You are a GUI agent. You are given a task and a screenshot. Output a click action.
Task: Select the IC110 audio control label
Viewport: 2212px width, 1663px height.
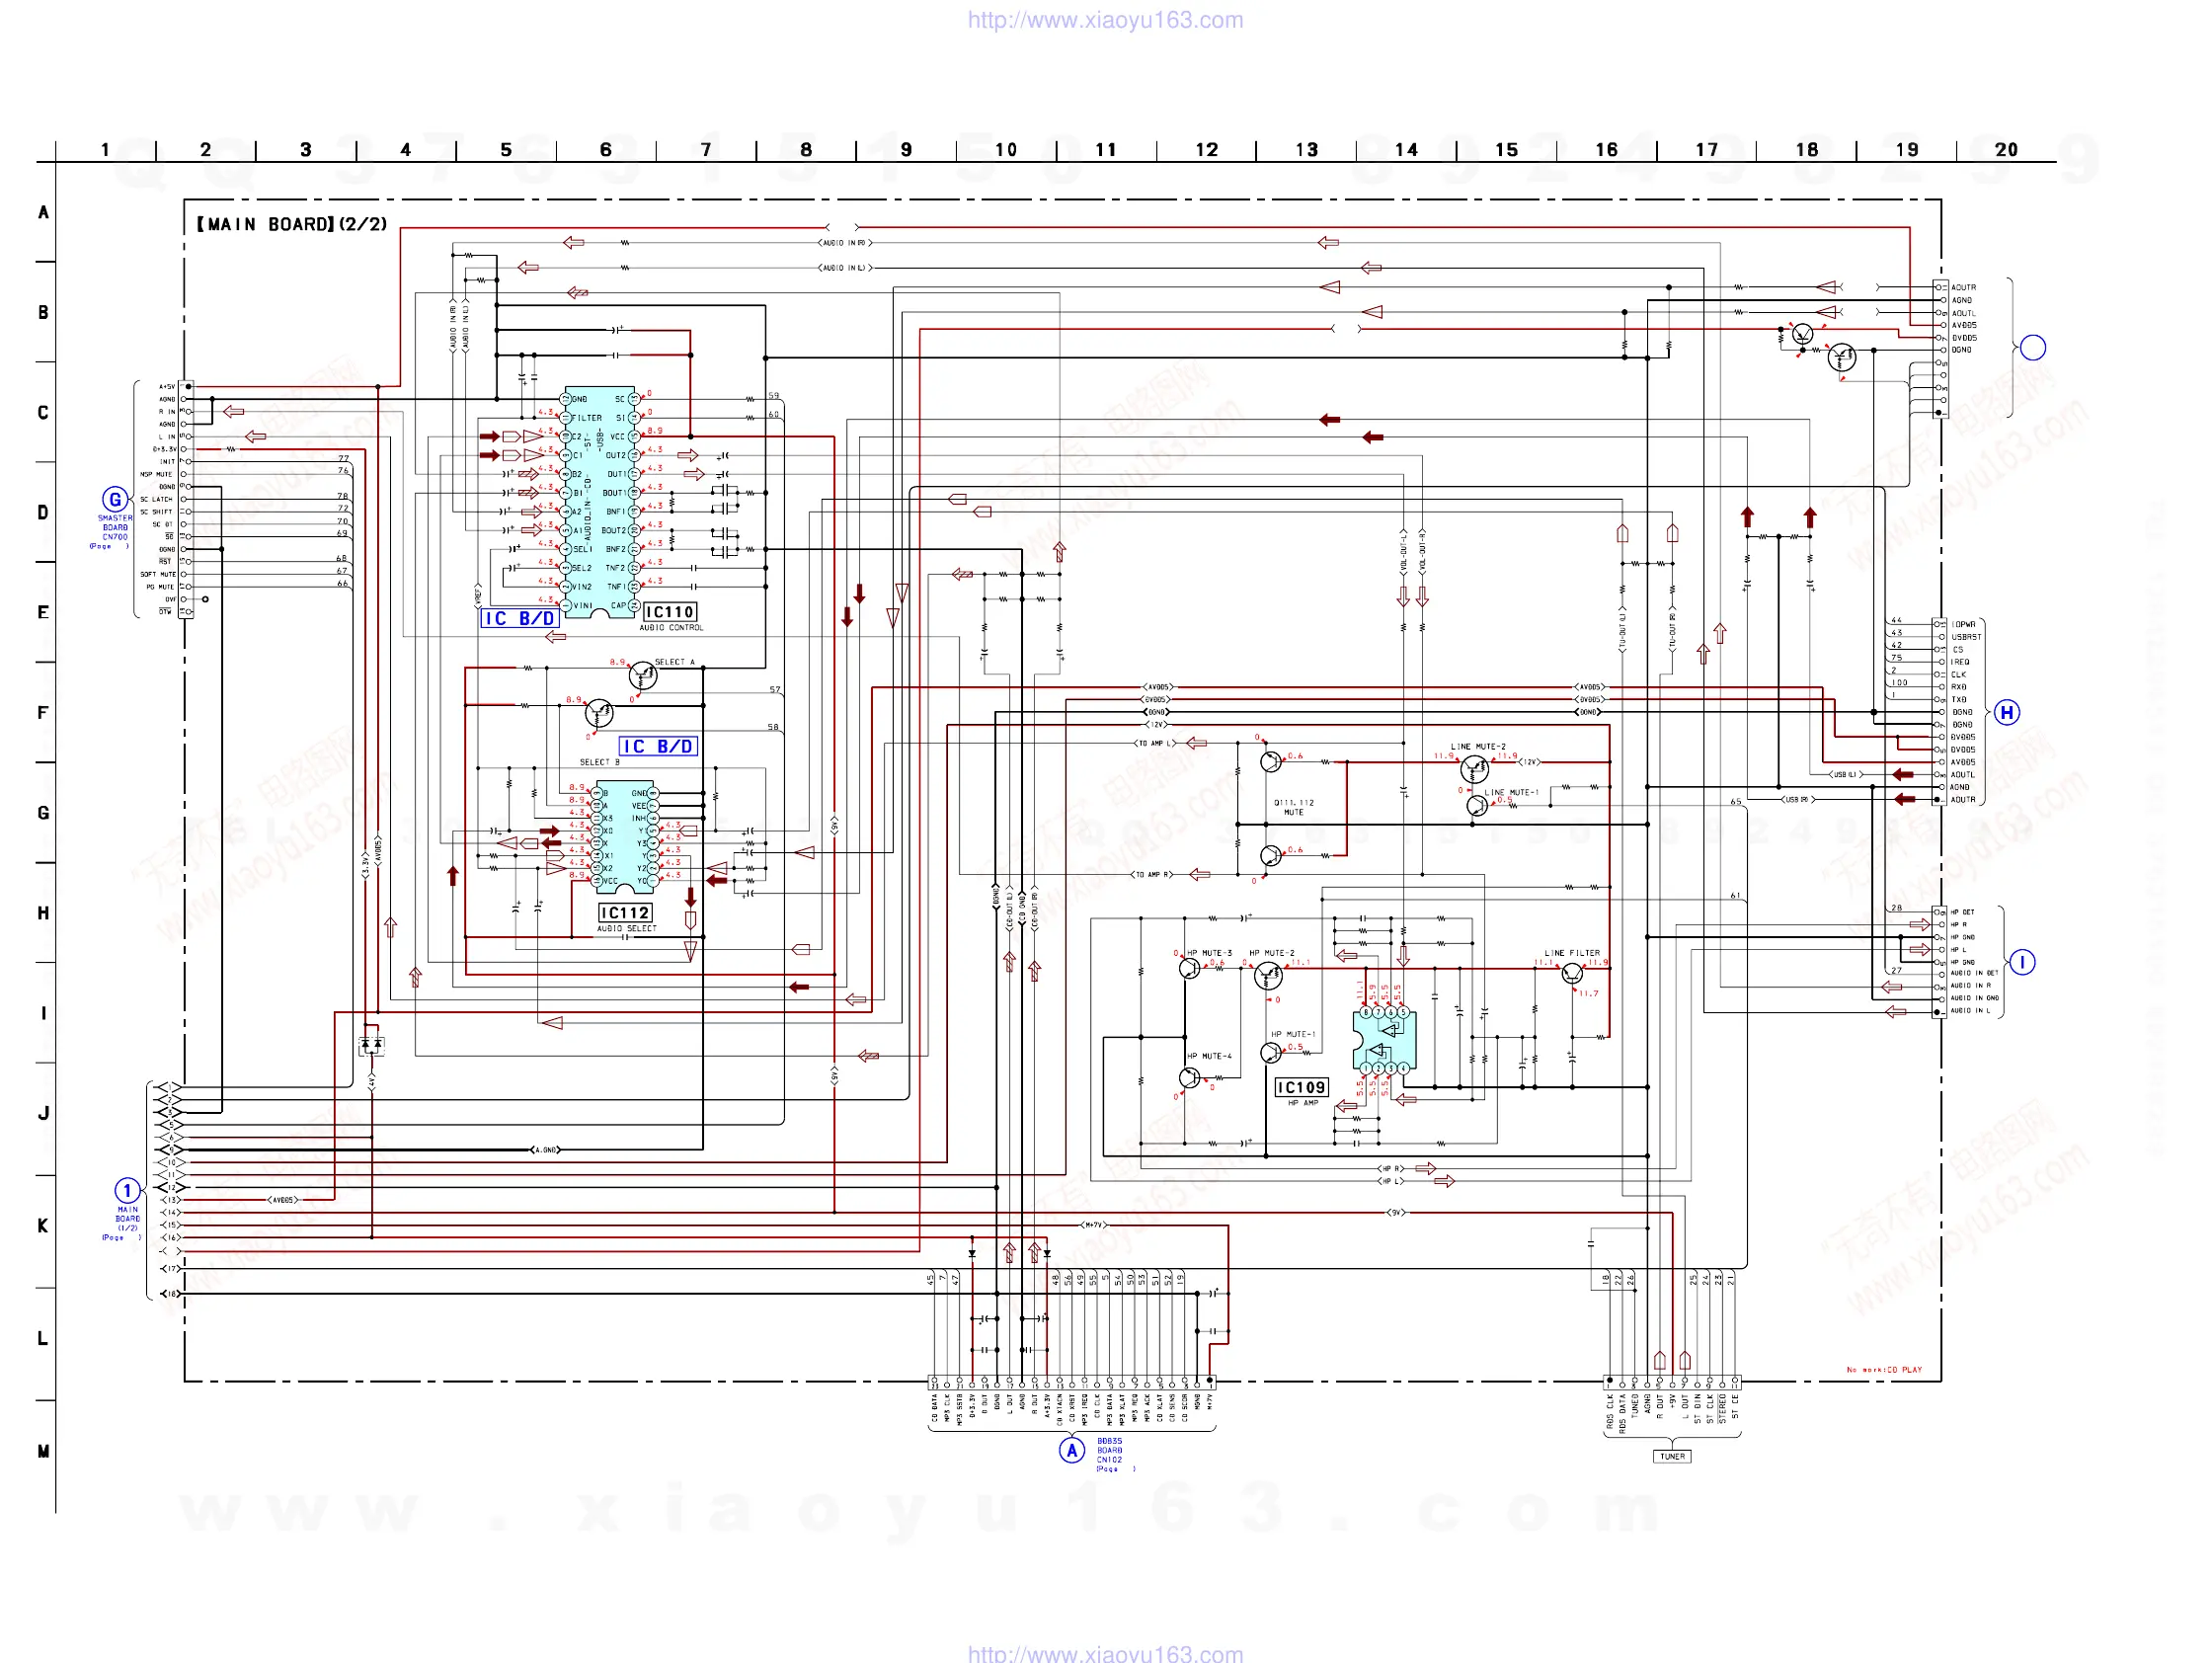coord(669,612)
